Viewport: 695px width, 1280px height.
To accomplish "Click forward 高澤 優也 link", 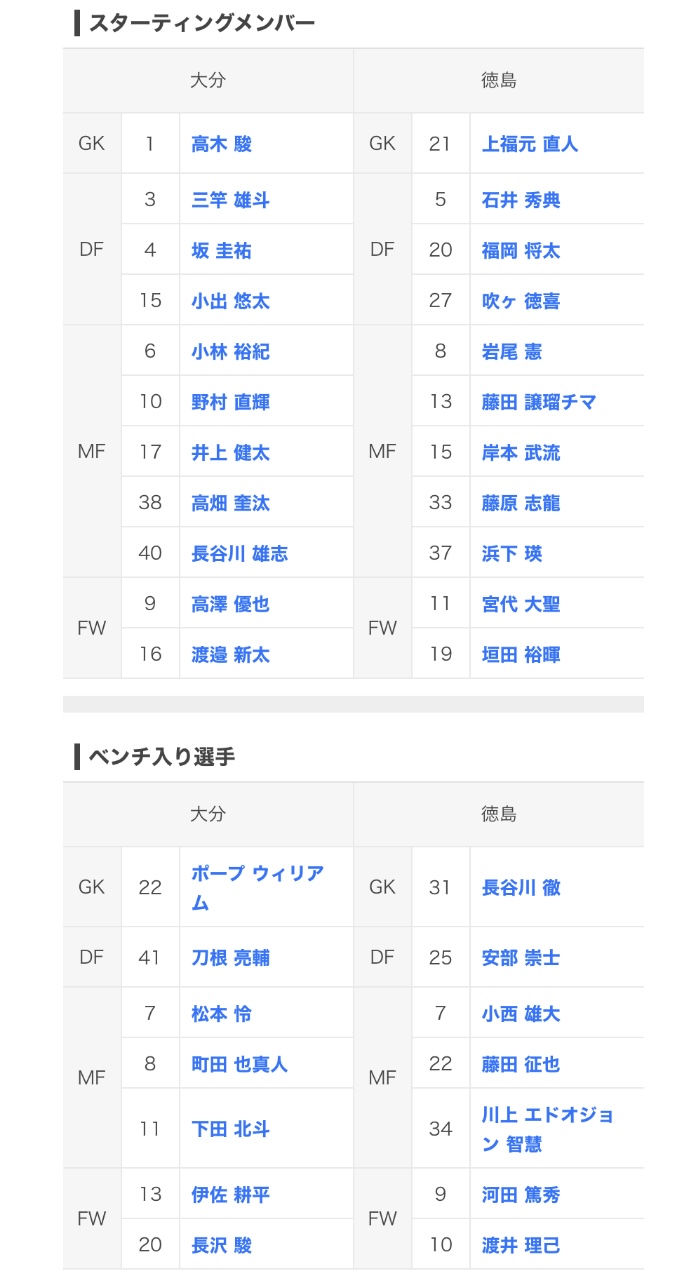I will [x=230, y=604].
